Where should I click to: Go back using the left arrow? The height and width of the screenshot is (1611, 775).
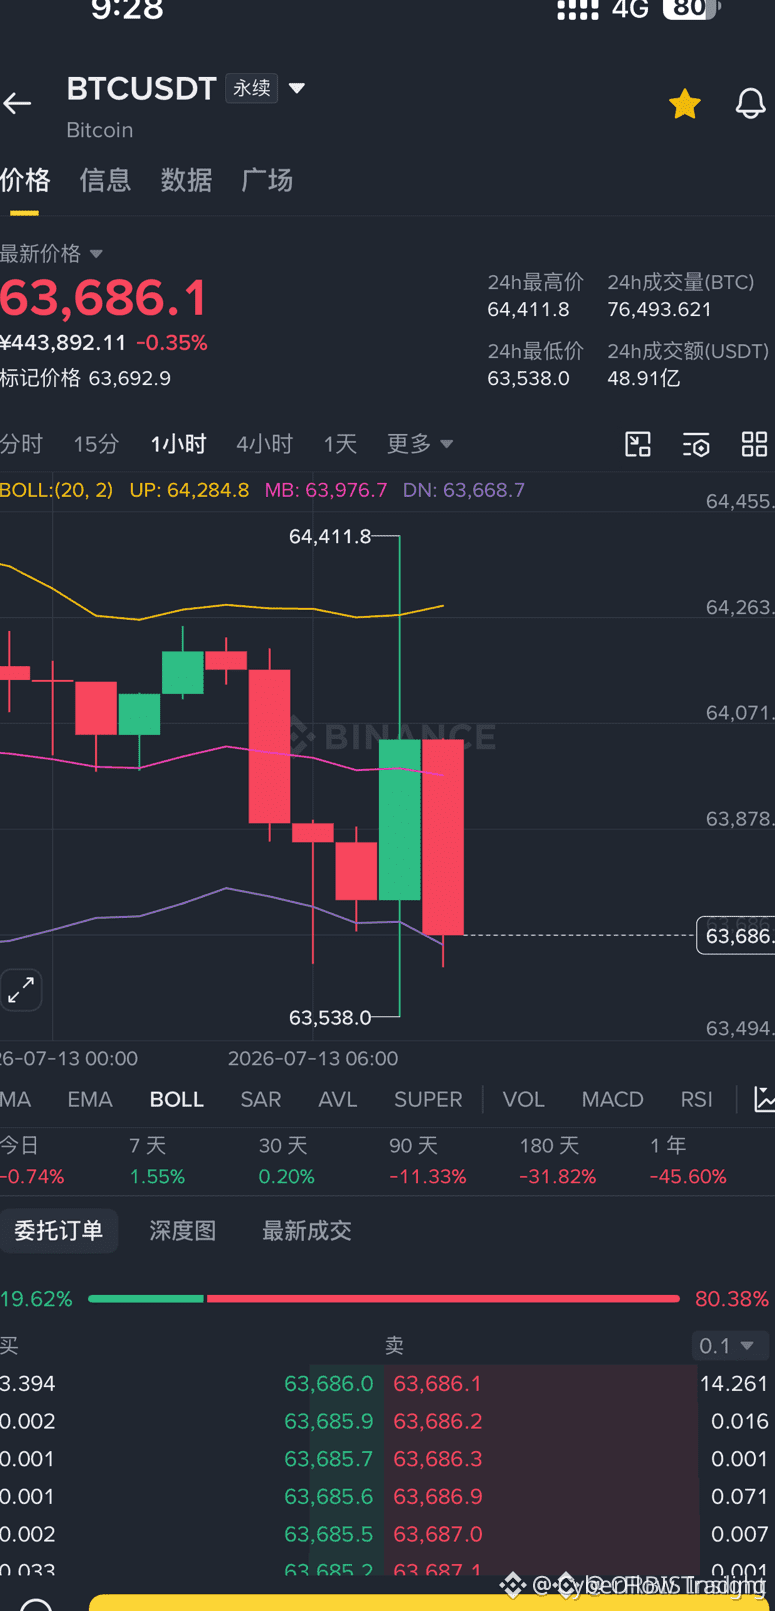17,103
